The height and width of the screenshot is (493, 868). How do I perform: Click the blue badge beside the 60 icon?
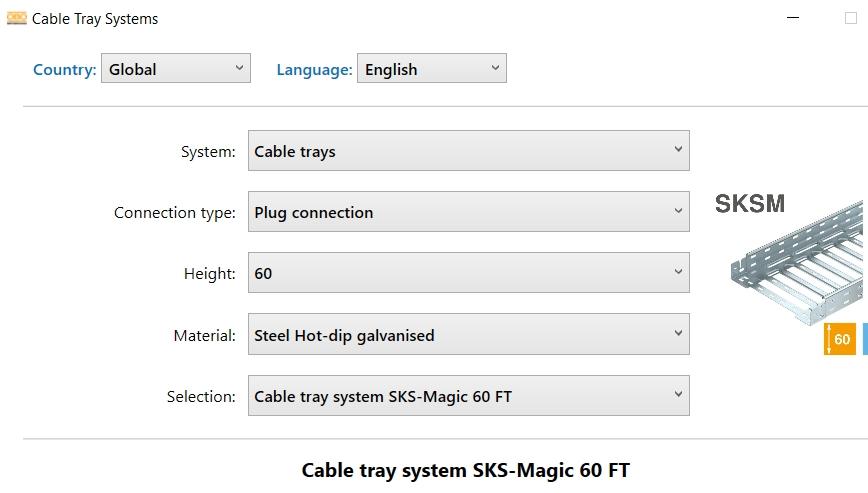864,339
